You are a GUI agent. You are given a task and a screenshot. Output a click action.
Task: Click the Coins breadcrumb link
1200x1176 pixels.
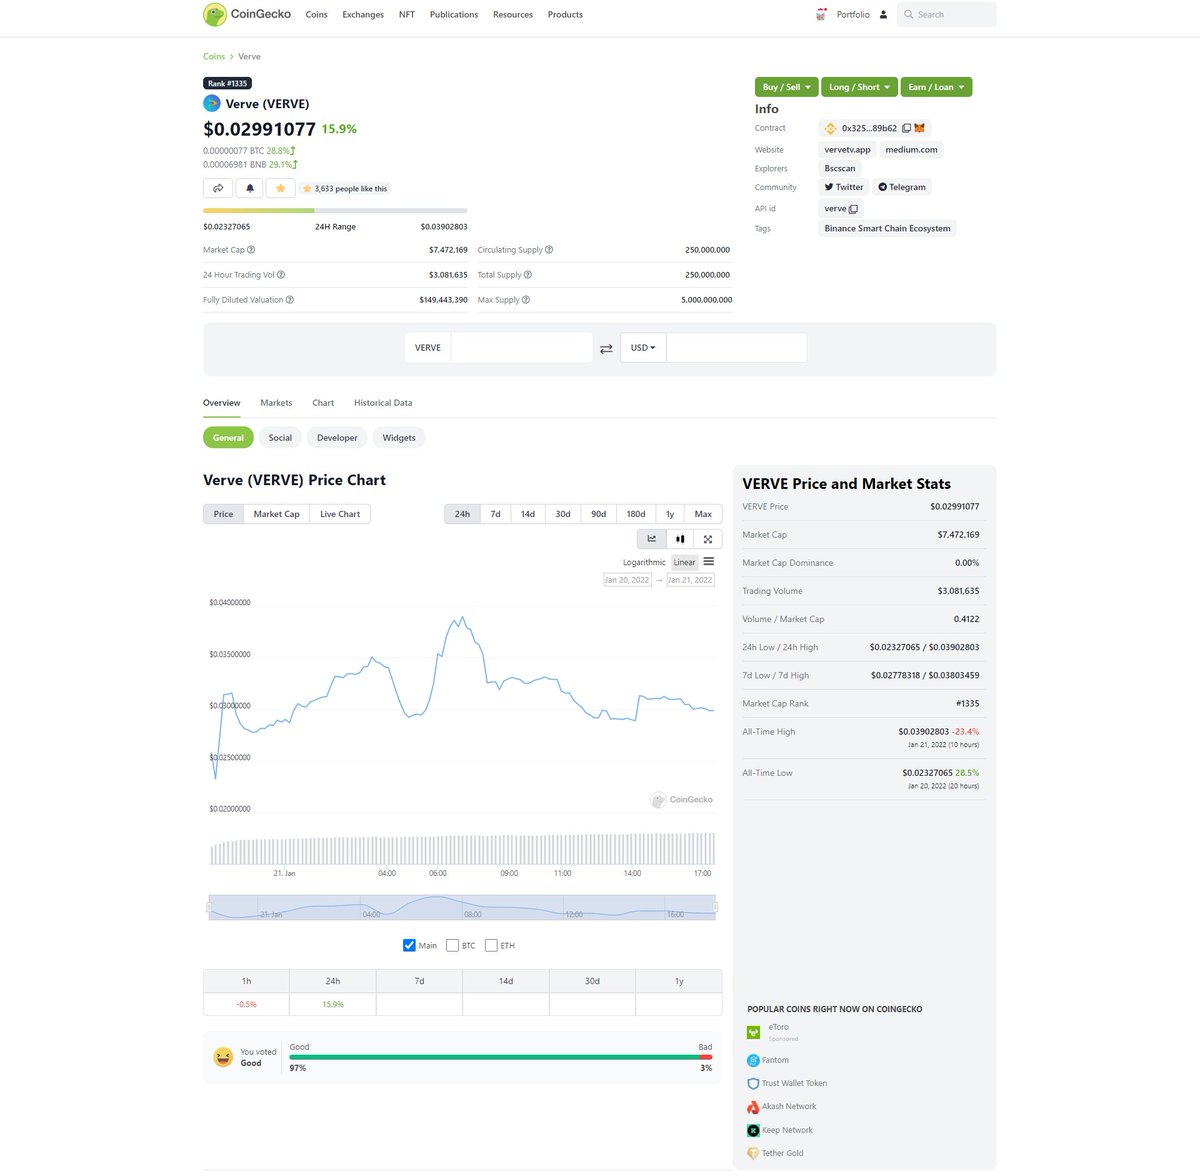[214, 57]
